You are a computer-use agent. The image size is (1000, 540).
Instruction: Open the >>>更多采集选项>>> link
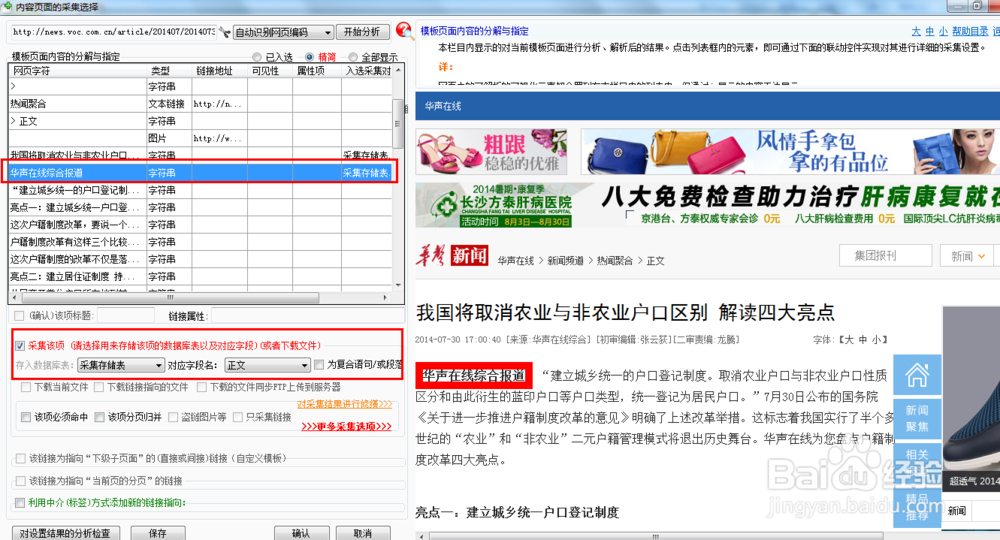(346, 427)
